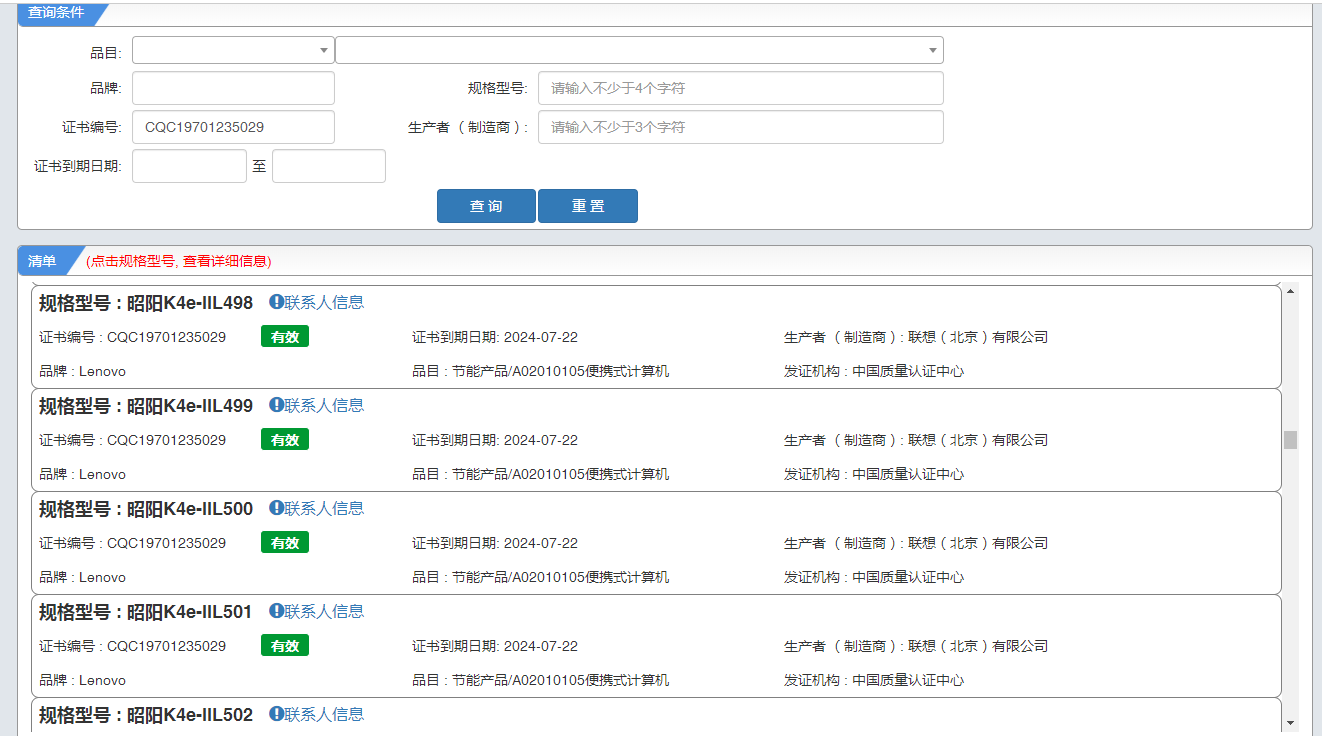Click the list scrollbar down arrow
1322x736 pixels.
pyautogui.click(x=1290, y=723)
